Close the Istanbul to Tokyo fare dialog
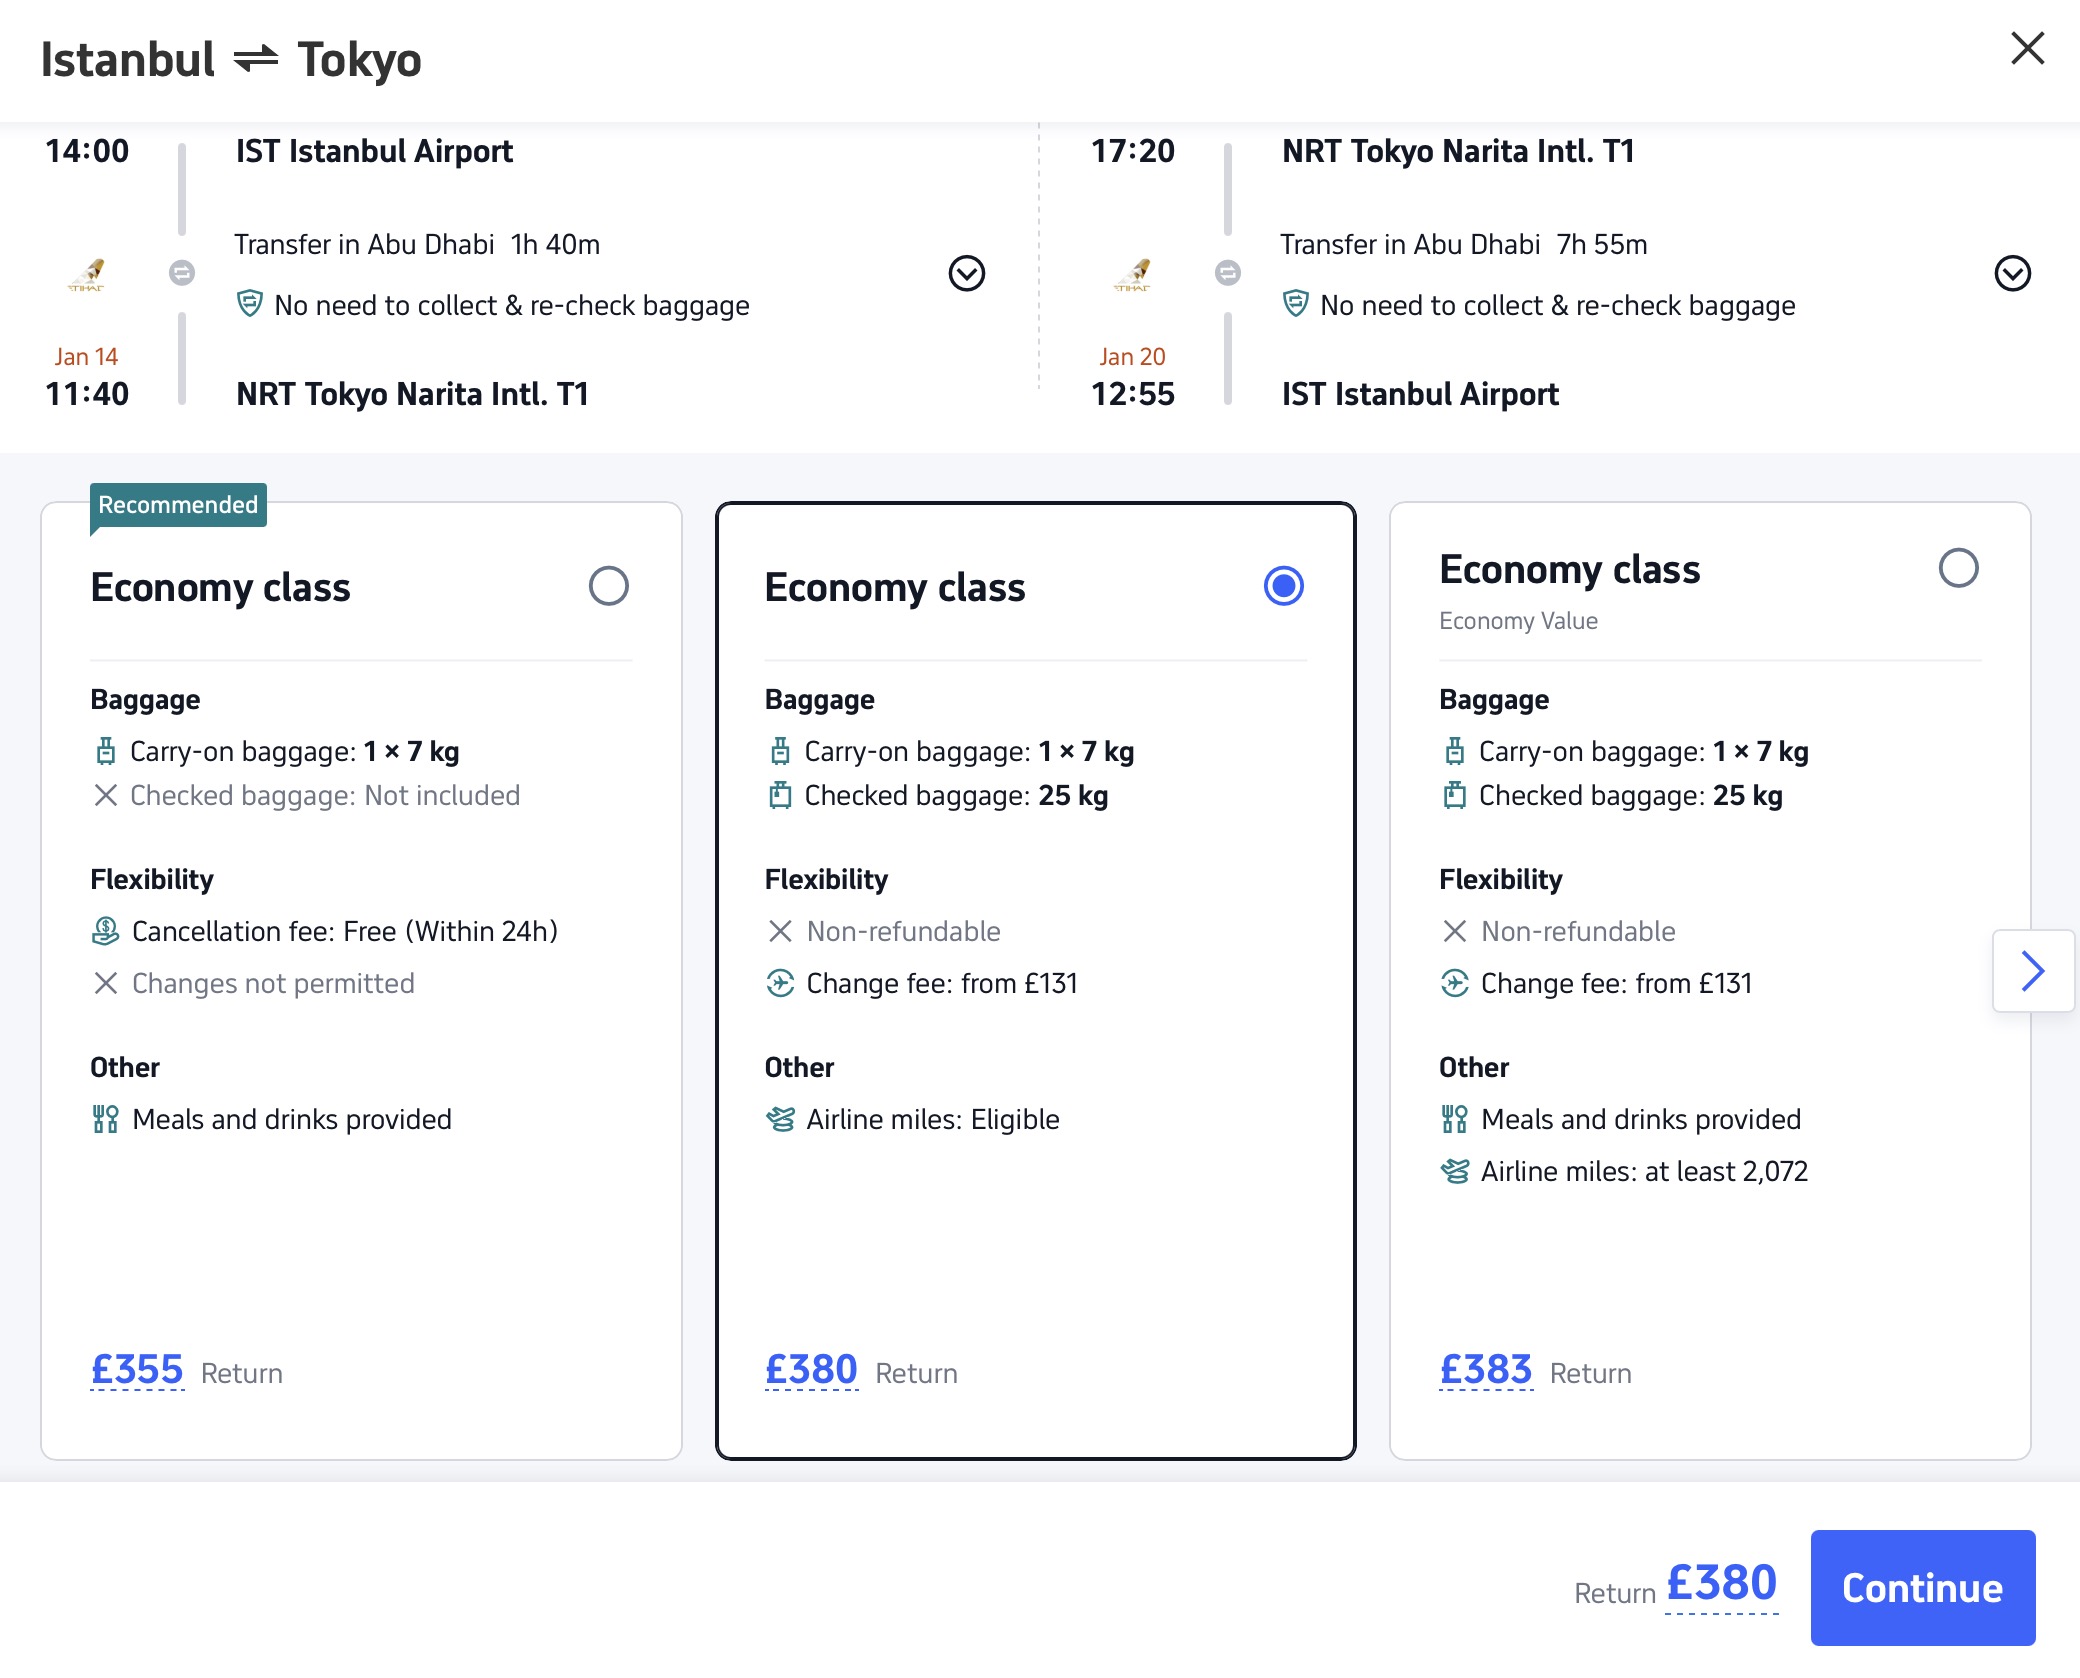 click(x=2027, y=48)
